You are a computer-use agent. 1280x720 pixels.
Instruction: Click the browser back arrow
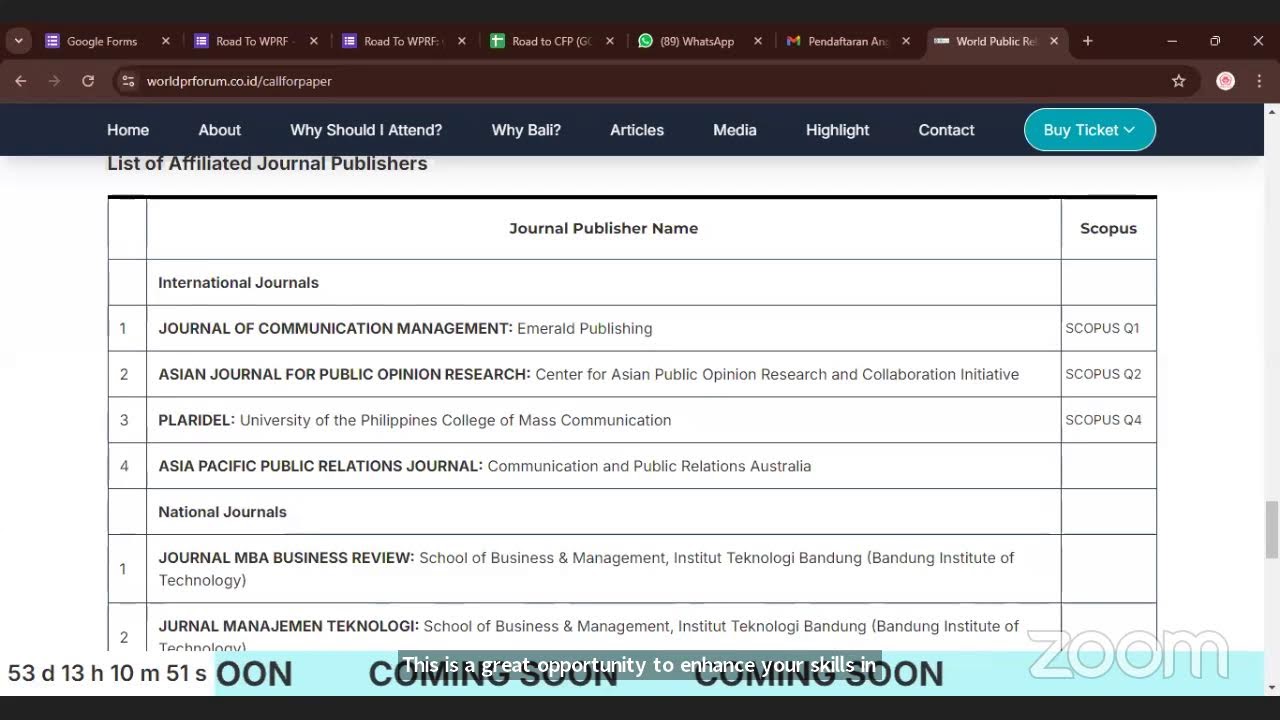21,81
